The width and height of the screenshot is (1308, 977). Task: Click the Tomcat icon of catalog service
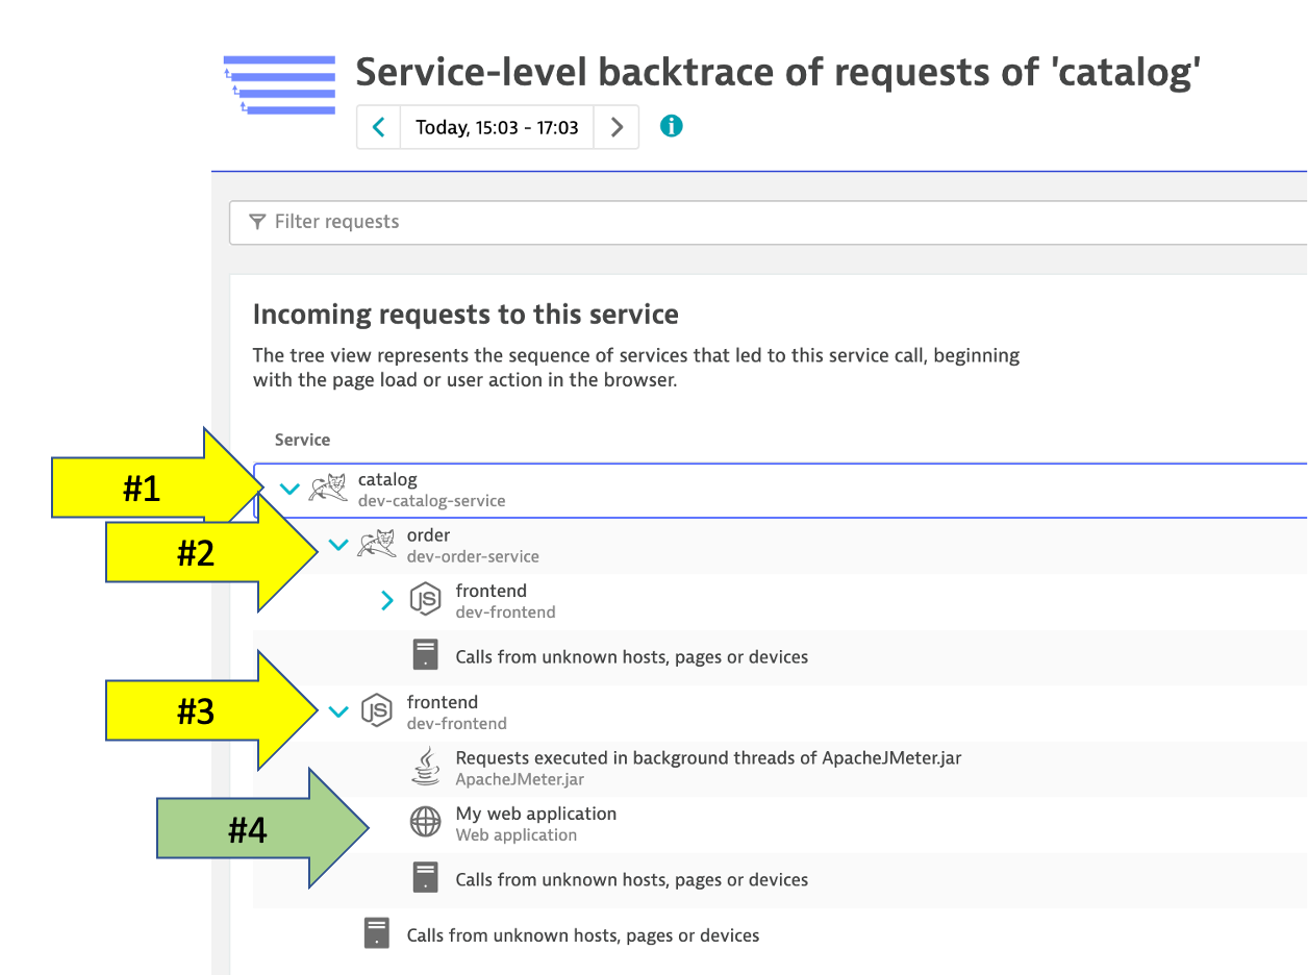pos(328,489)
